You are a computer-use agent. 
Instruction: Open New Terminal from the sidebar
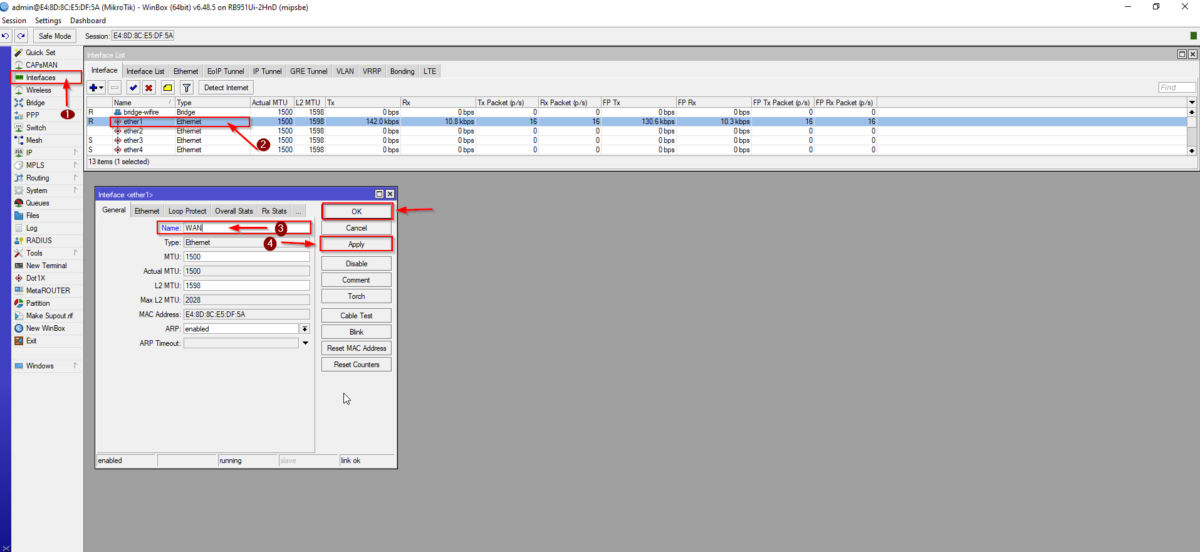click(46, 265)
